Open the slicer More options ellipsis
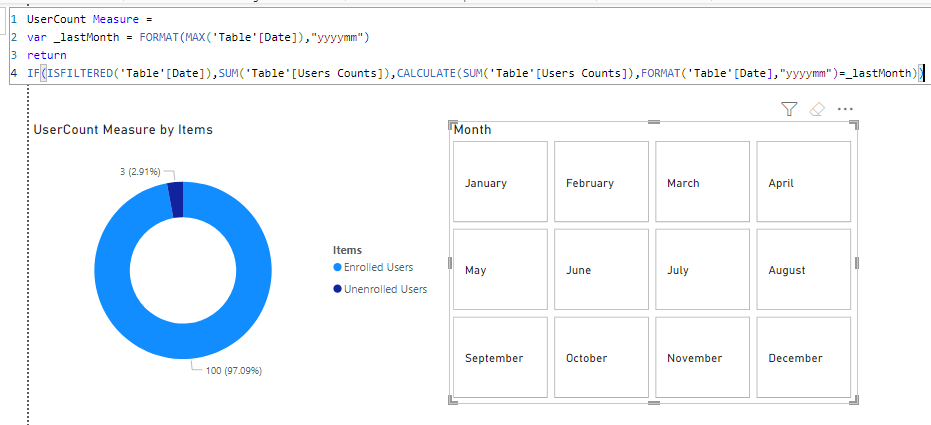931x425 pixels. pos(845,109)
